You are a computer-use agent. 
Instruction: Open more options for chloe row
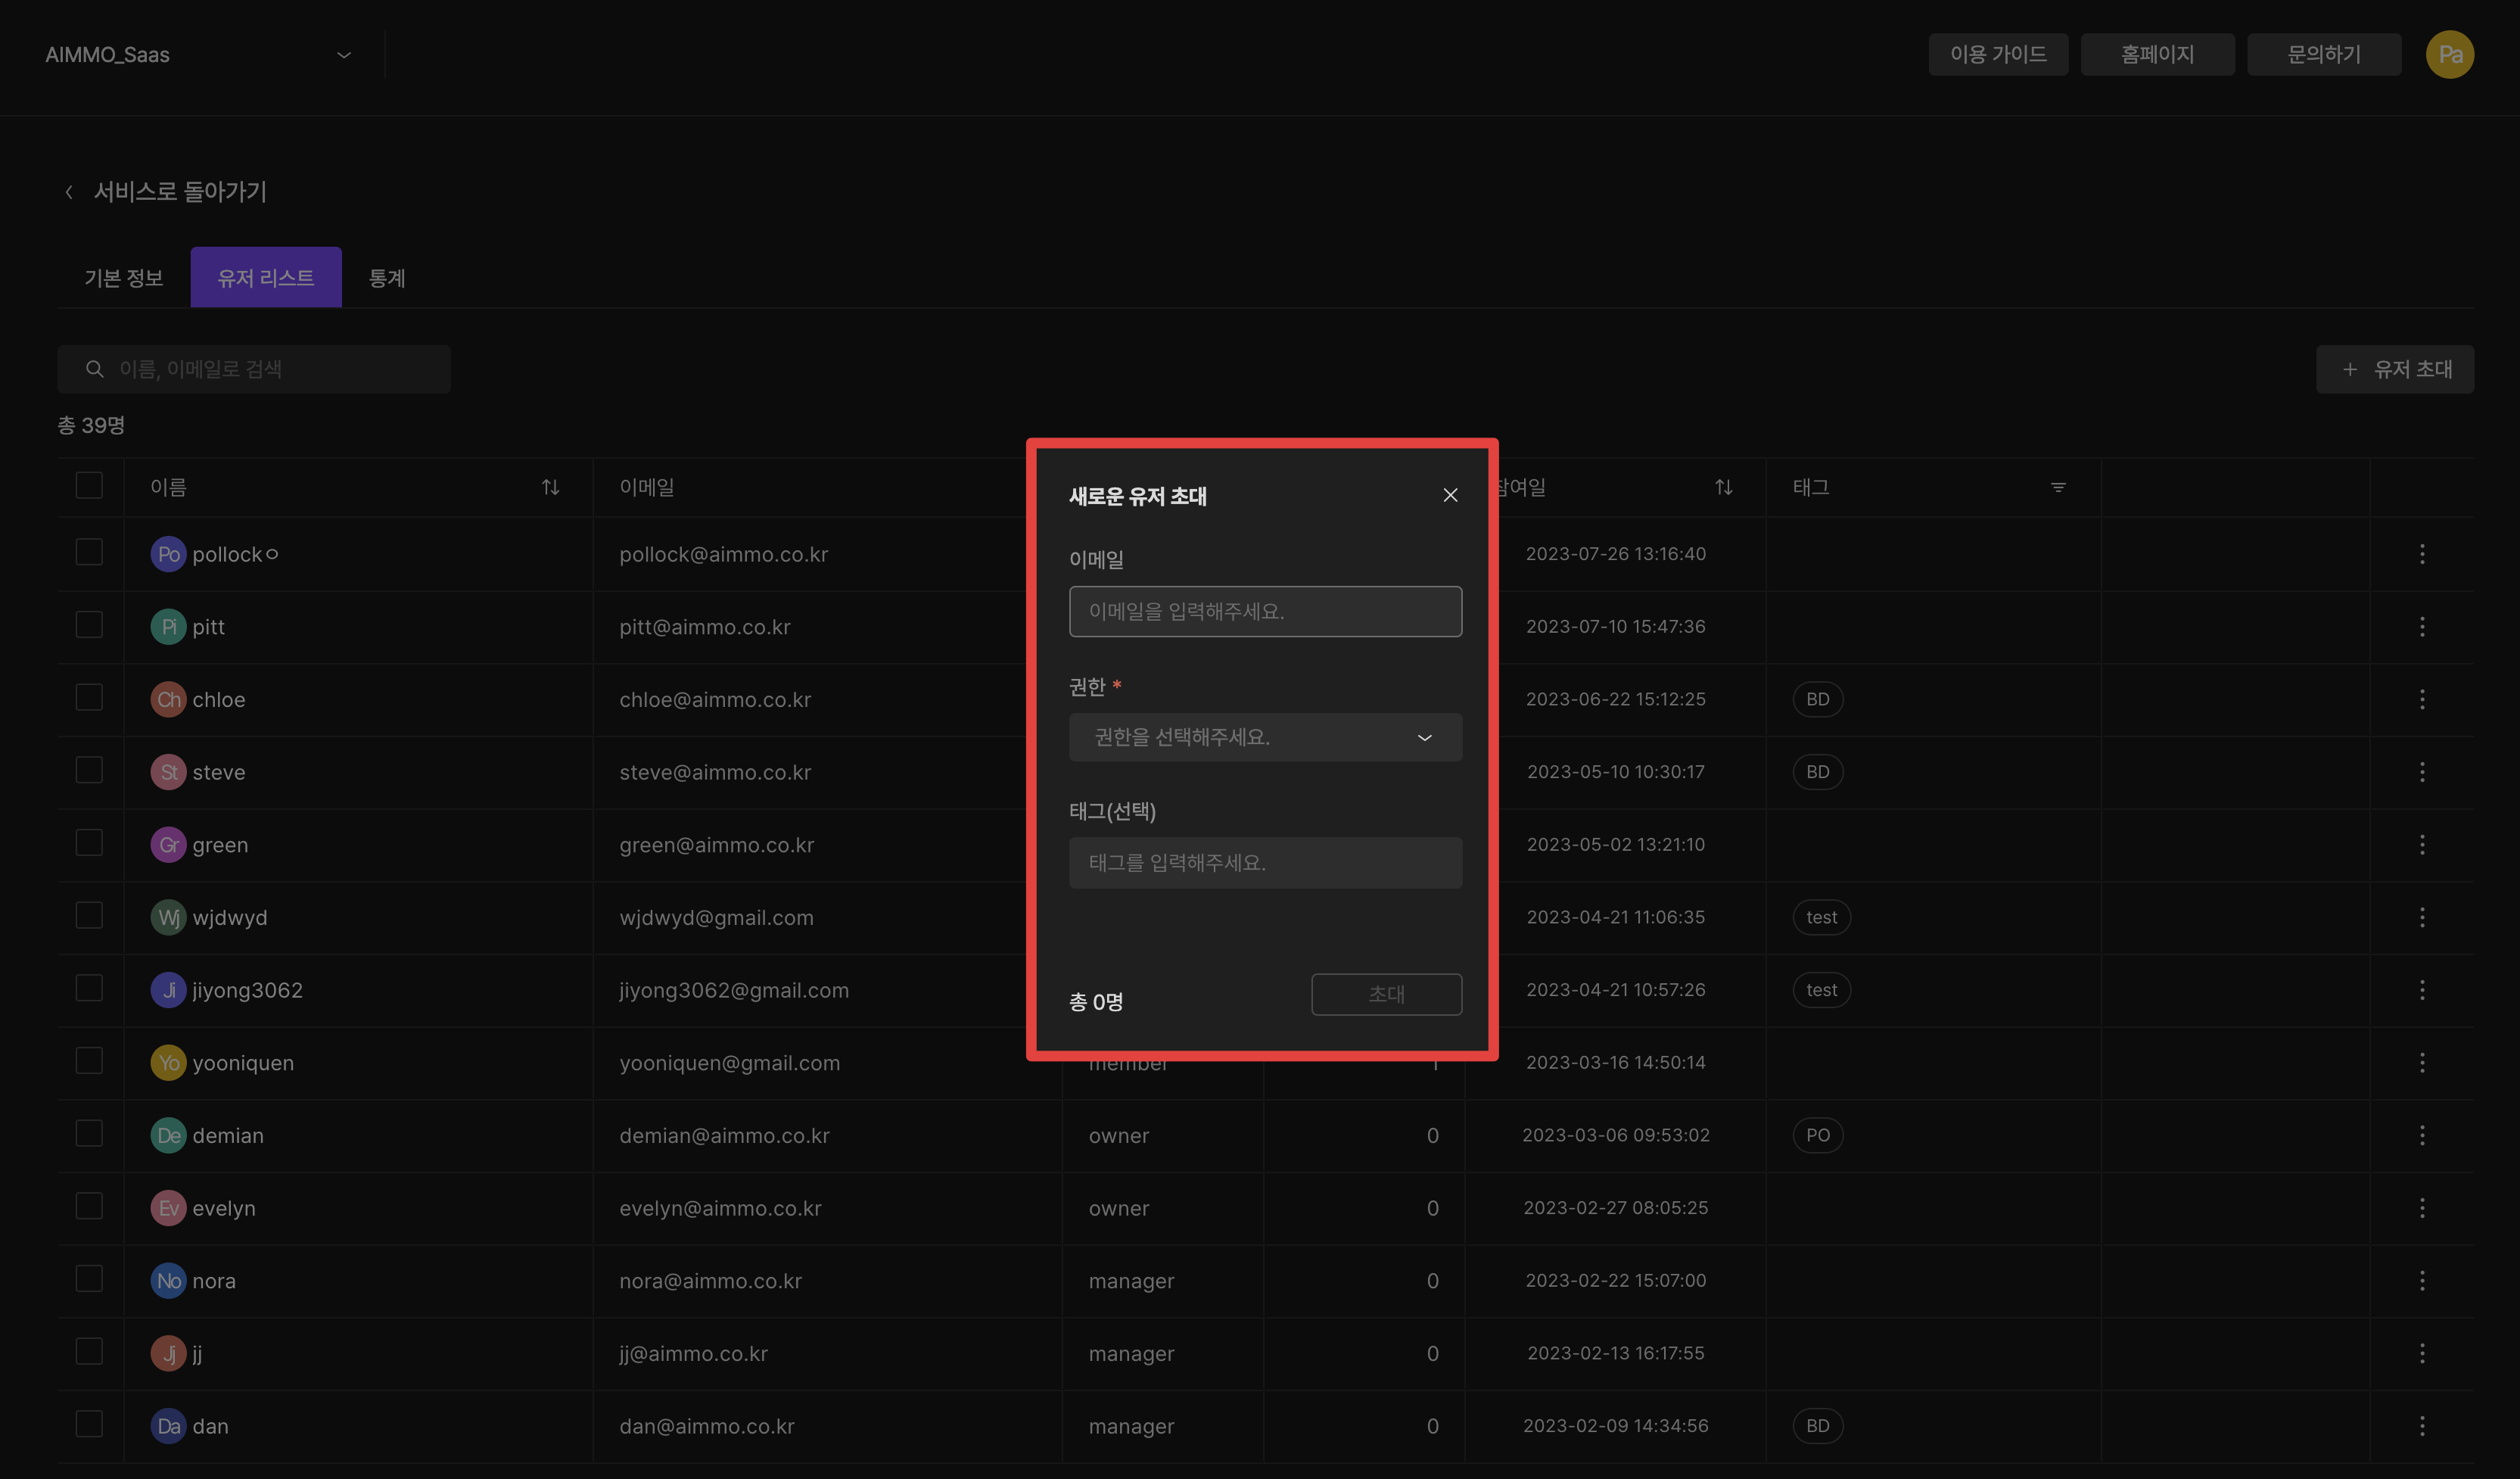[x=2422, y=699]
